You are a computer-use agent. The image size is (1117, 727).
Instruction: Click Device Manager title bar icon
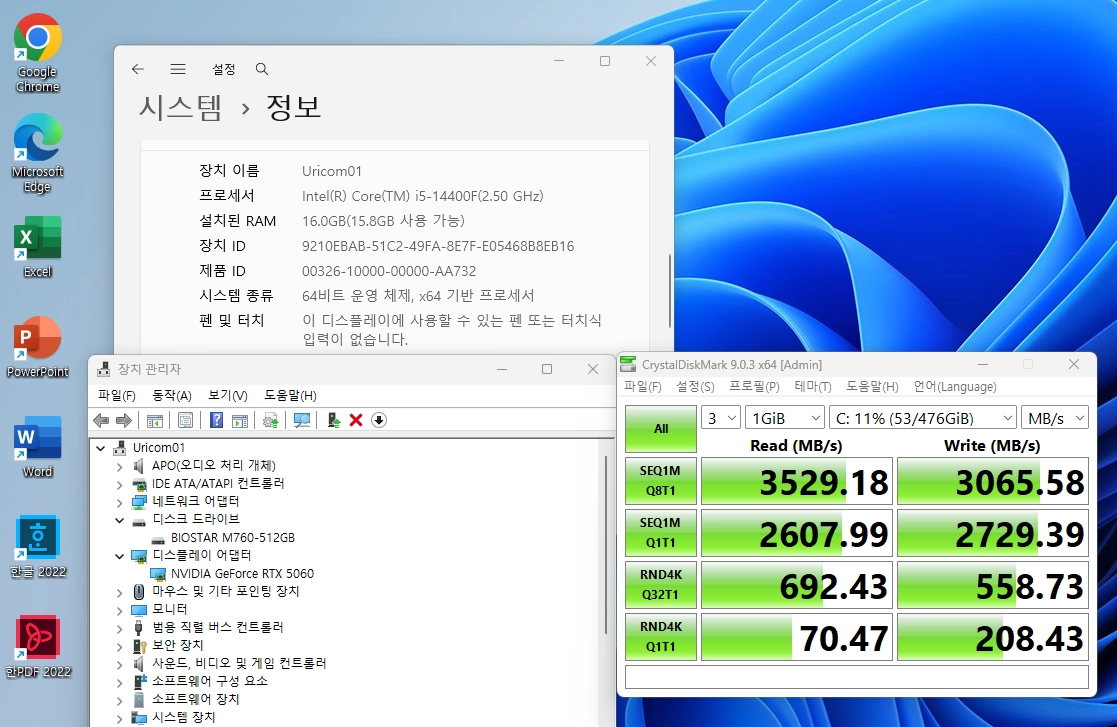point(104,369)
